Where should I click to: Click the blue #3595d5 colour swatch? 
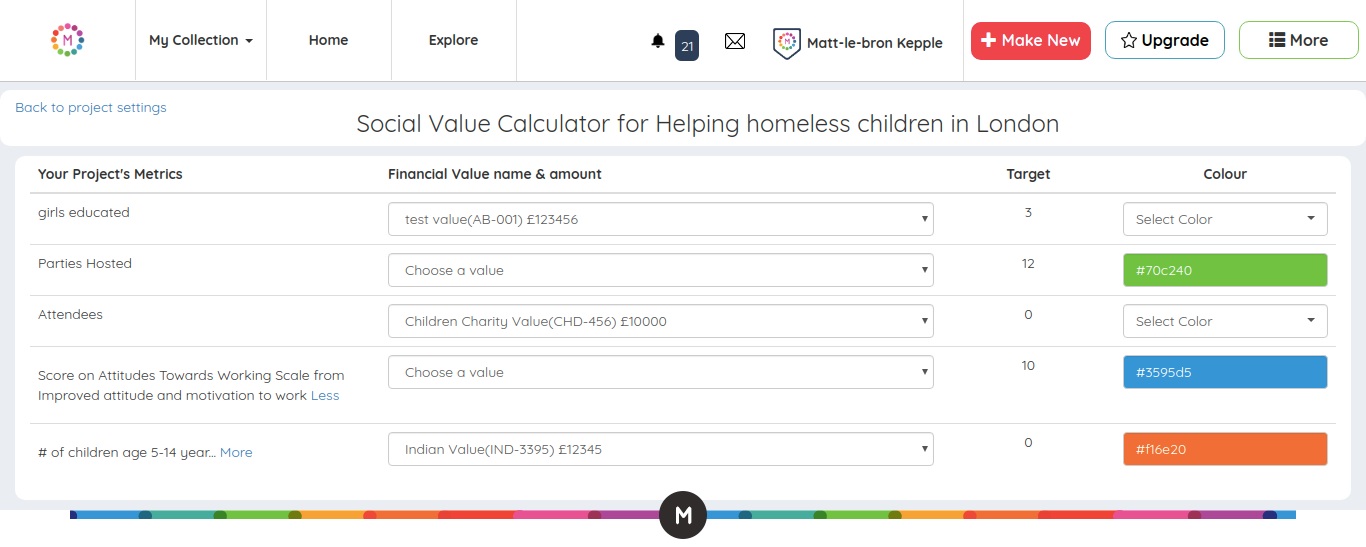[x=1225, y=372]
